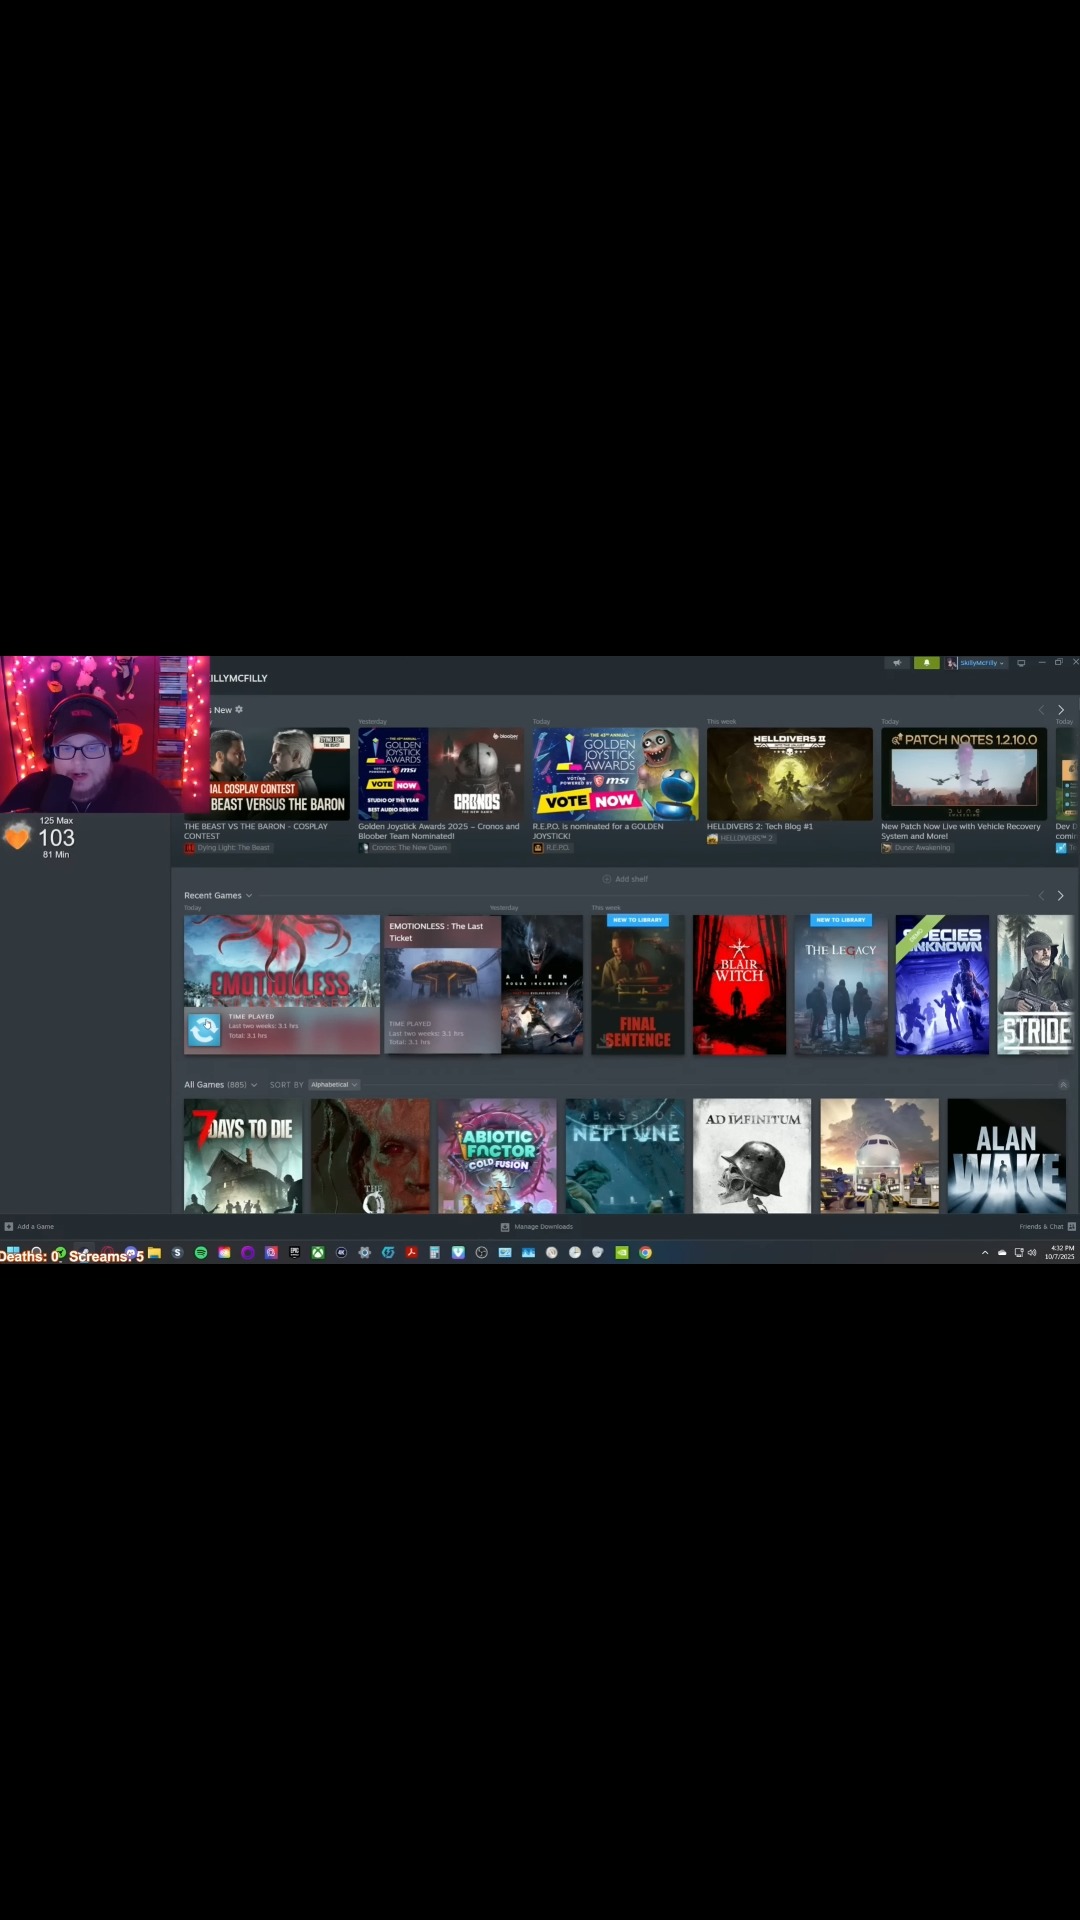Viewport: 1080px width, 1920px height.
Task: Open Adobe Acrobat from the taskbar
Action: click(411, 1252)
